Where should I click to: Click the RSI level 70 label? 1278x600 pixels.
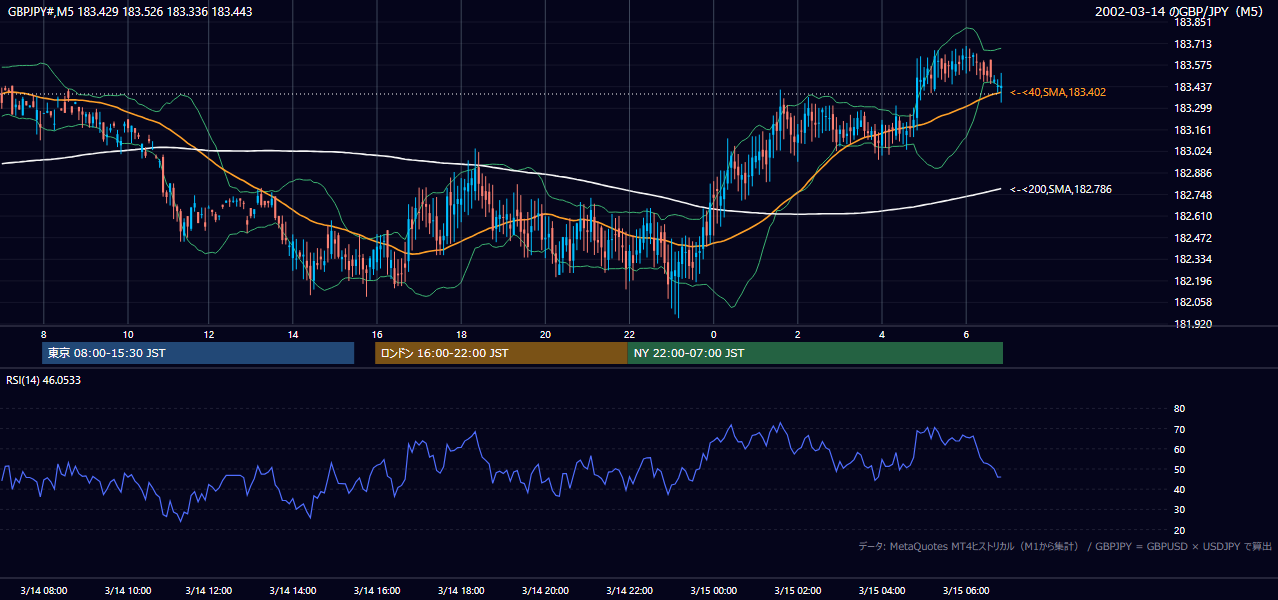[x=1179, y=429]
